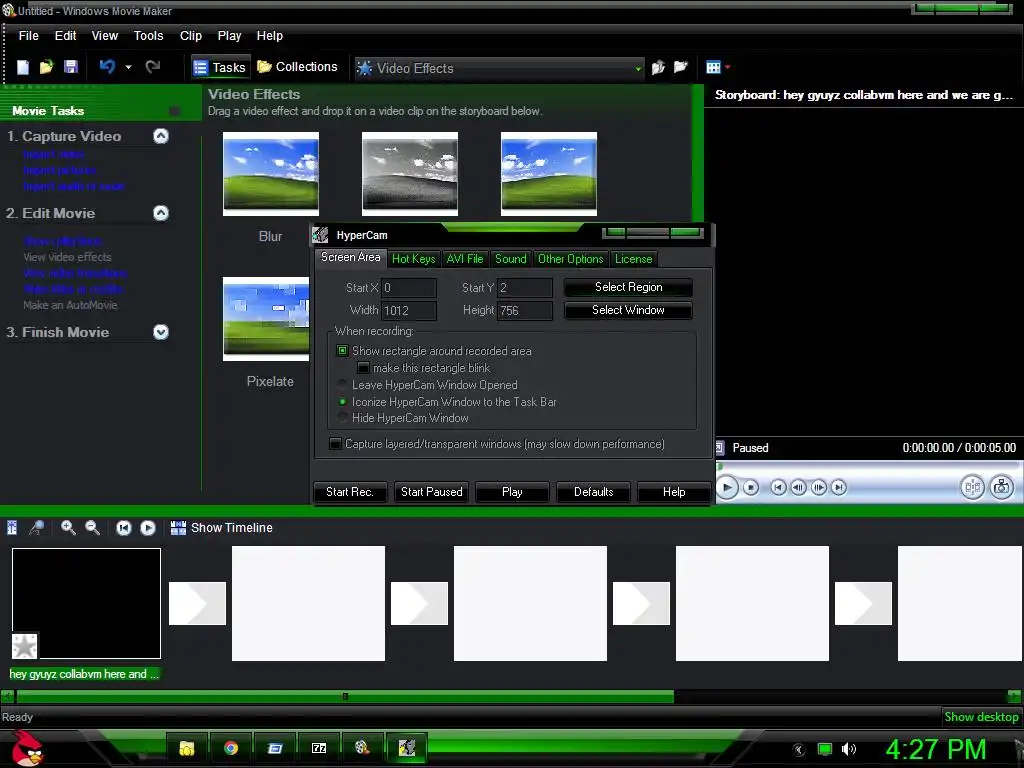
Task: Open the Views icon dropdown arrow
Action: click(728, 67)
